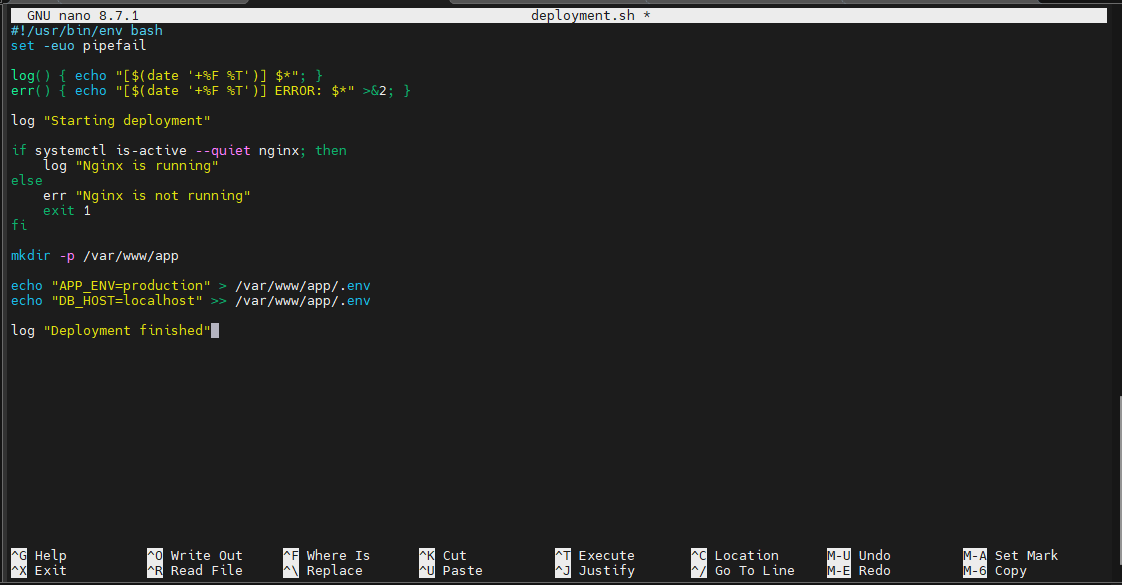This screenshot has width=1122, height=585.
Task: Select the ^C Location shortcut
Action: pyautogui.click(x=735, y=556)
